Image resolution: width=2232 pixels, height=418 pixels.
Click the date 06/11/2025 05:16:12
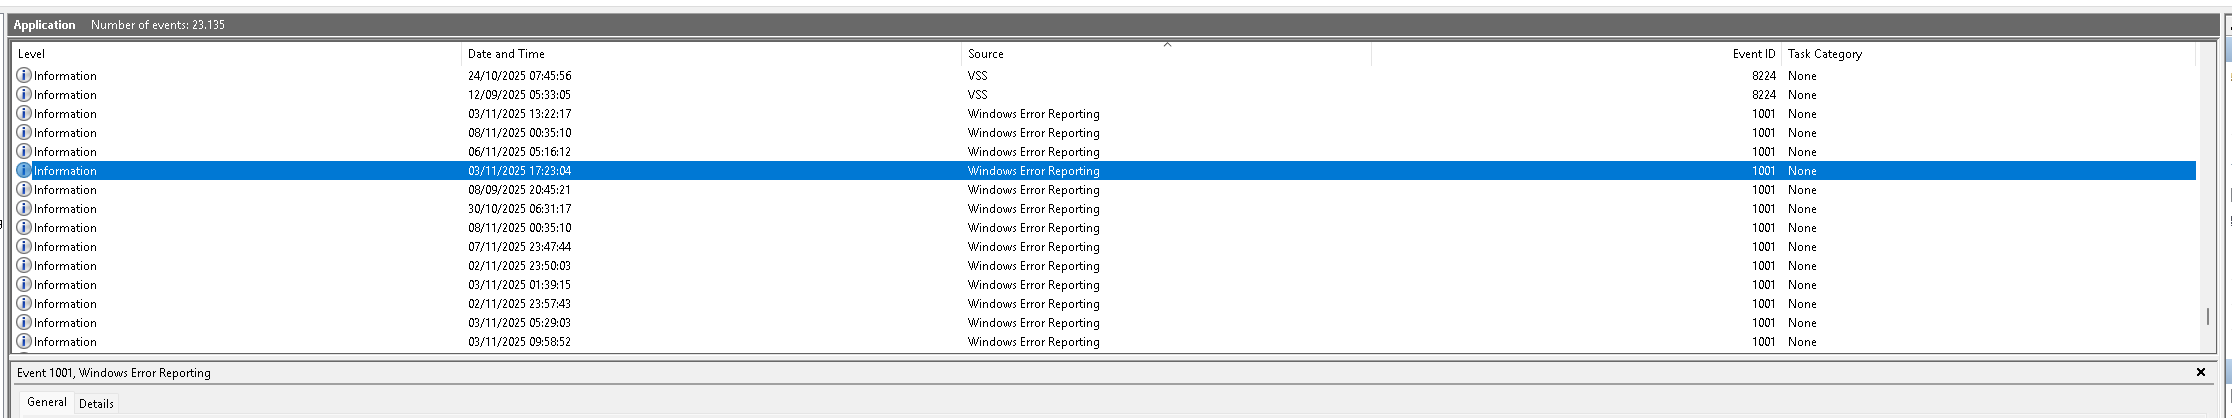coord(519,152)
